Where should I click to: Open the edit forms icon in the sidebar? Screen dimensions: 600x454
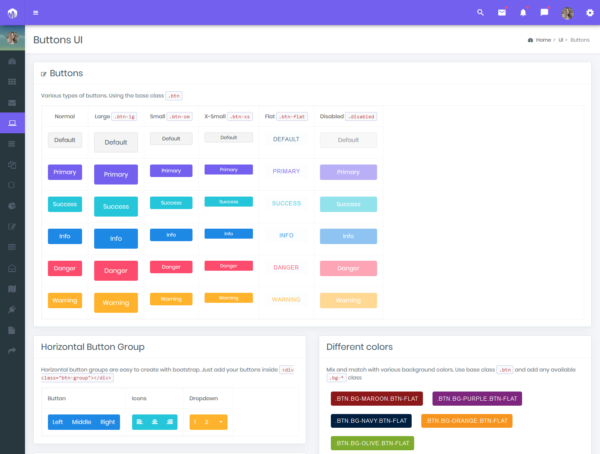coord(12,227)
